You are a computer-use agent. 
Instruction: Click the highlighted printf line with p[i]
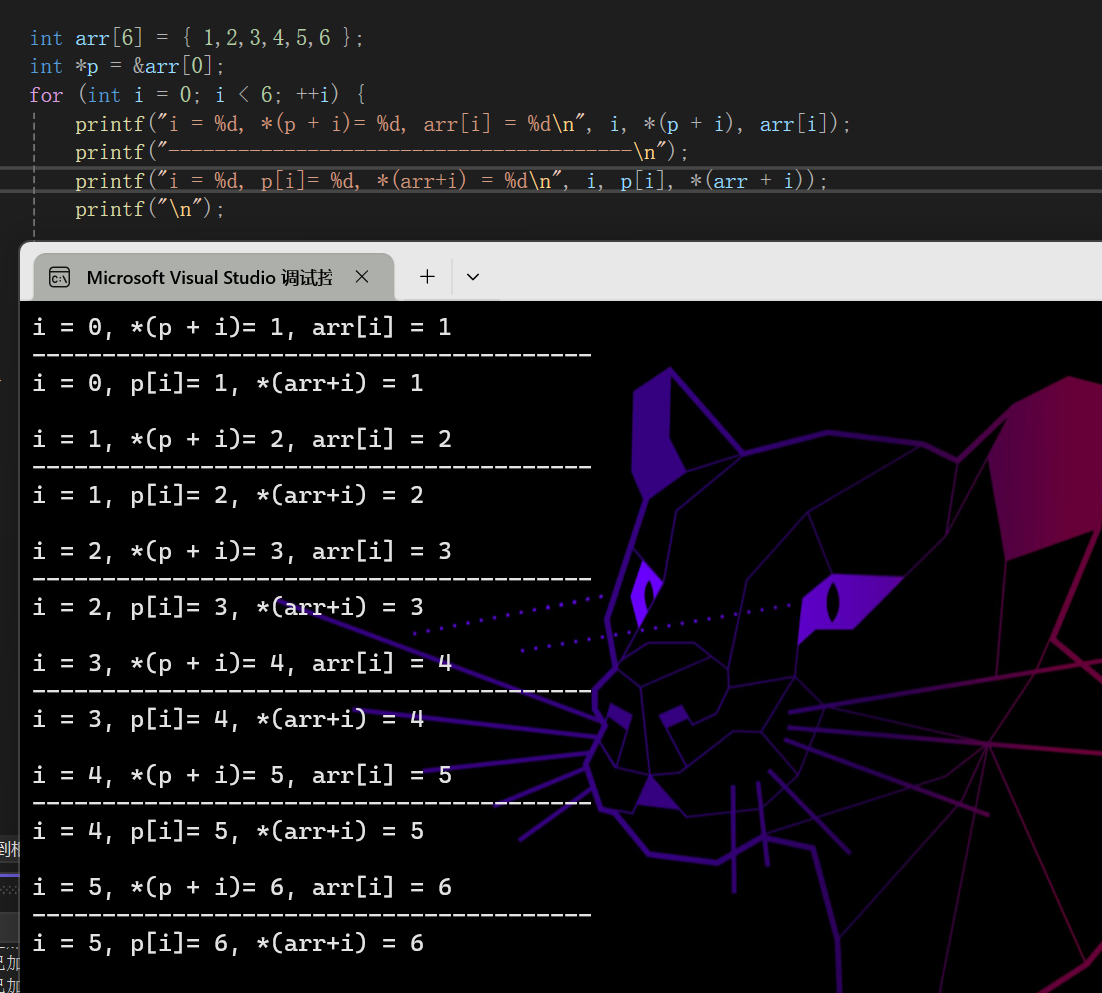point(452,181)
